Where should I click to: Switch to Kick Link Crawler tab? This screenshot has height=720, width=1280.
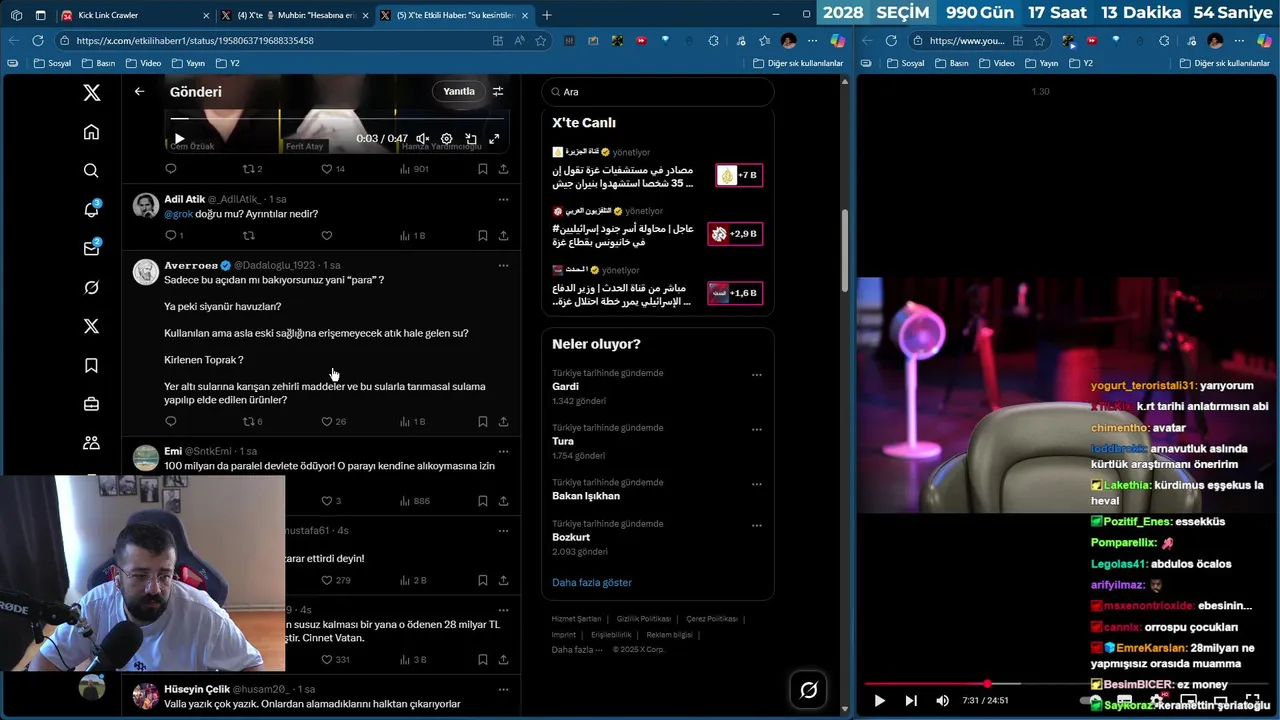pyautogui.click(x=135, y=15)
